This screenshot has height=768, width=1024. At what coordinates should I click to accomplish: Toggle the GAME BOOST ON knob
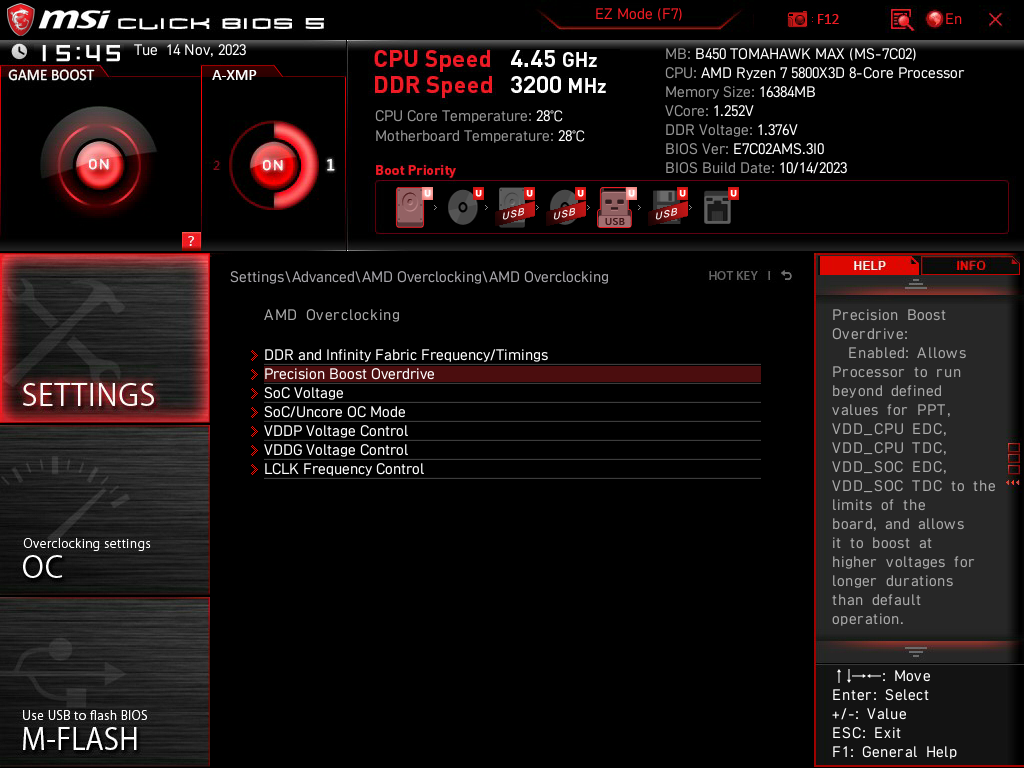[99, 164]
